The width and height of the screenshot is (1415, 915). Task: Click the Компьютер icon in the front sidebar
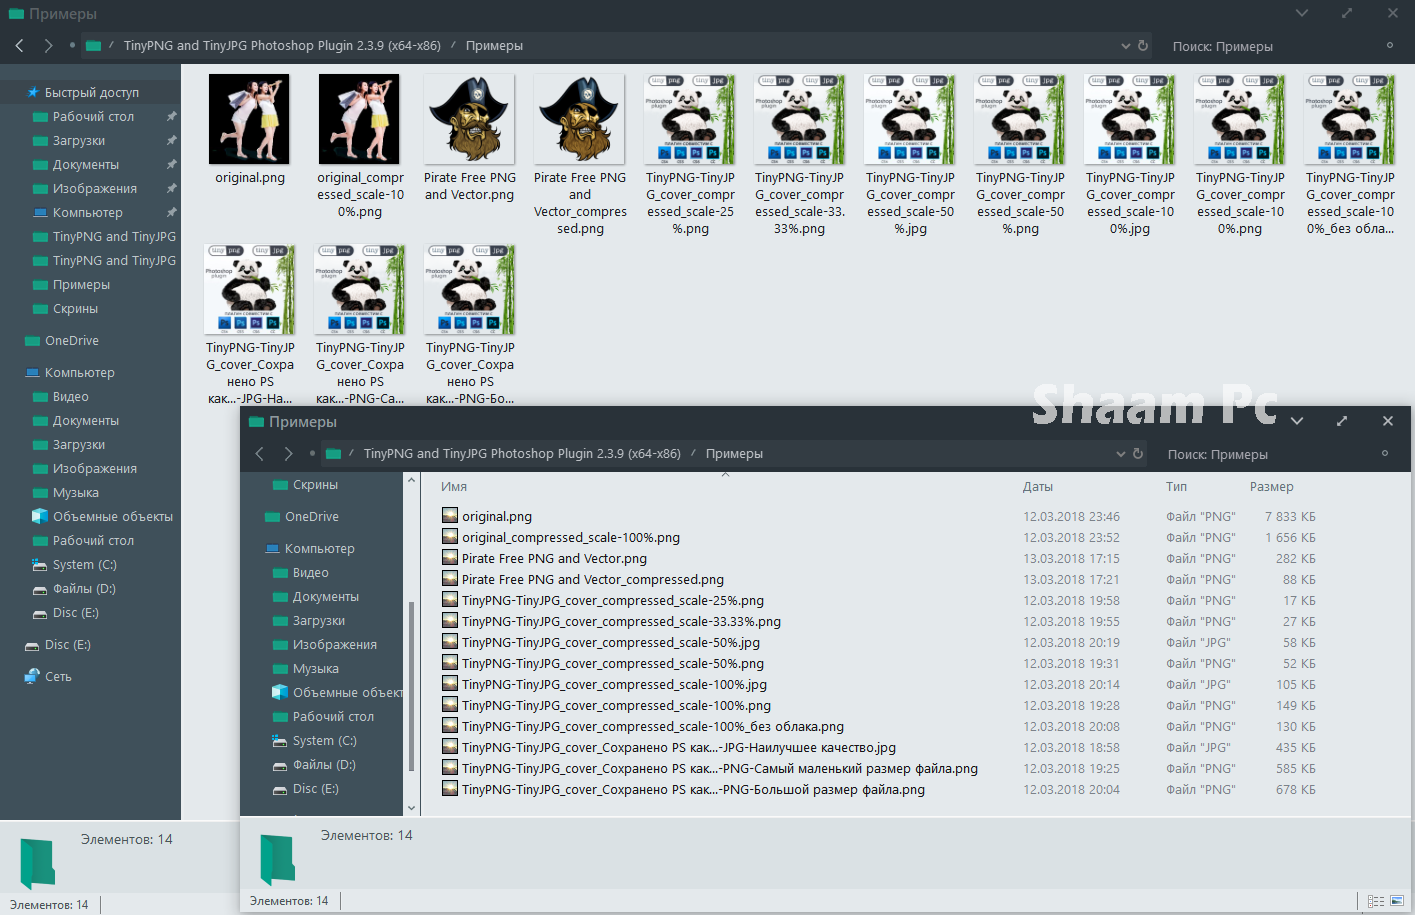coord(272,549)
